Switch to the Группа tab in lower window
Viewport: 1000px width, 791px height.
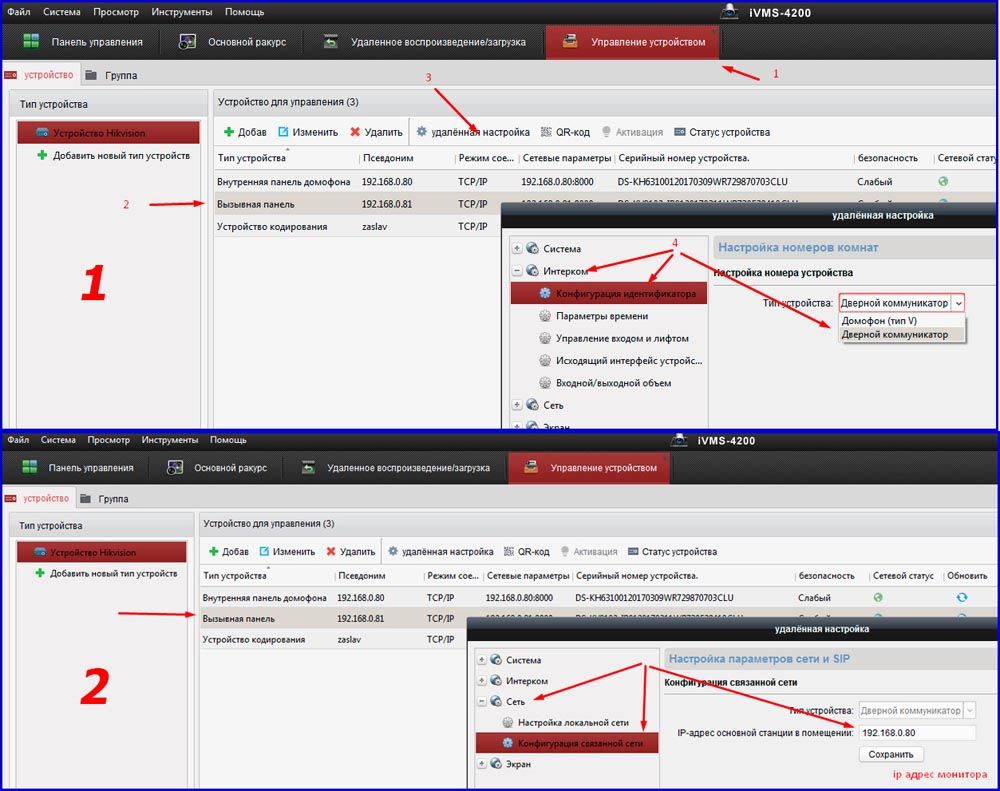pos(107,498)
